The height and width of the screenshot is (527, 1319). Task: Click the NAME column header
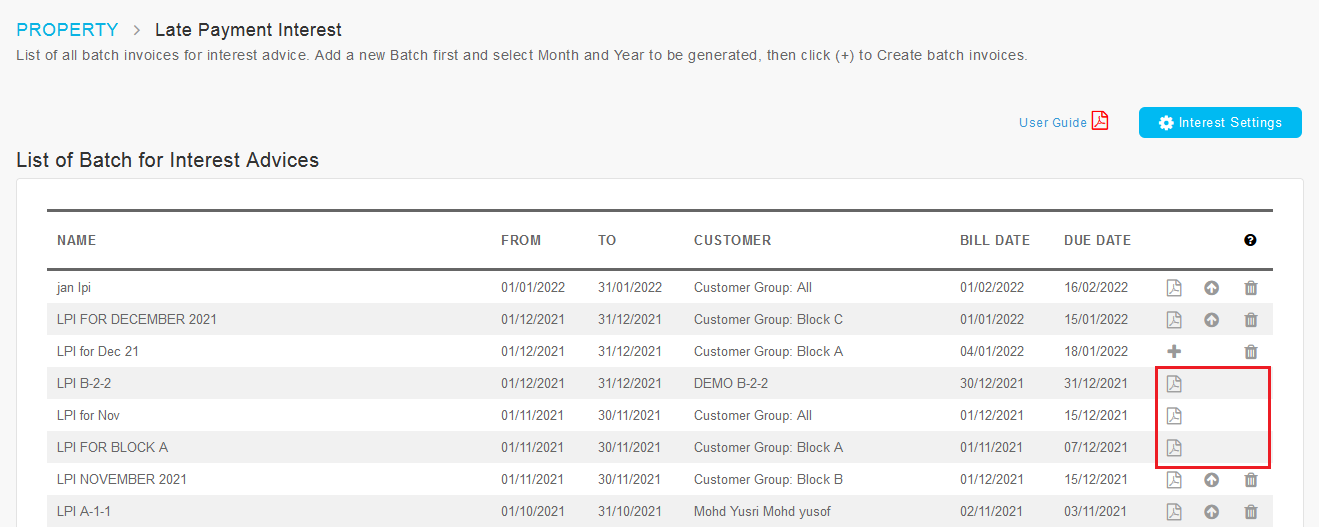76,240
